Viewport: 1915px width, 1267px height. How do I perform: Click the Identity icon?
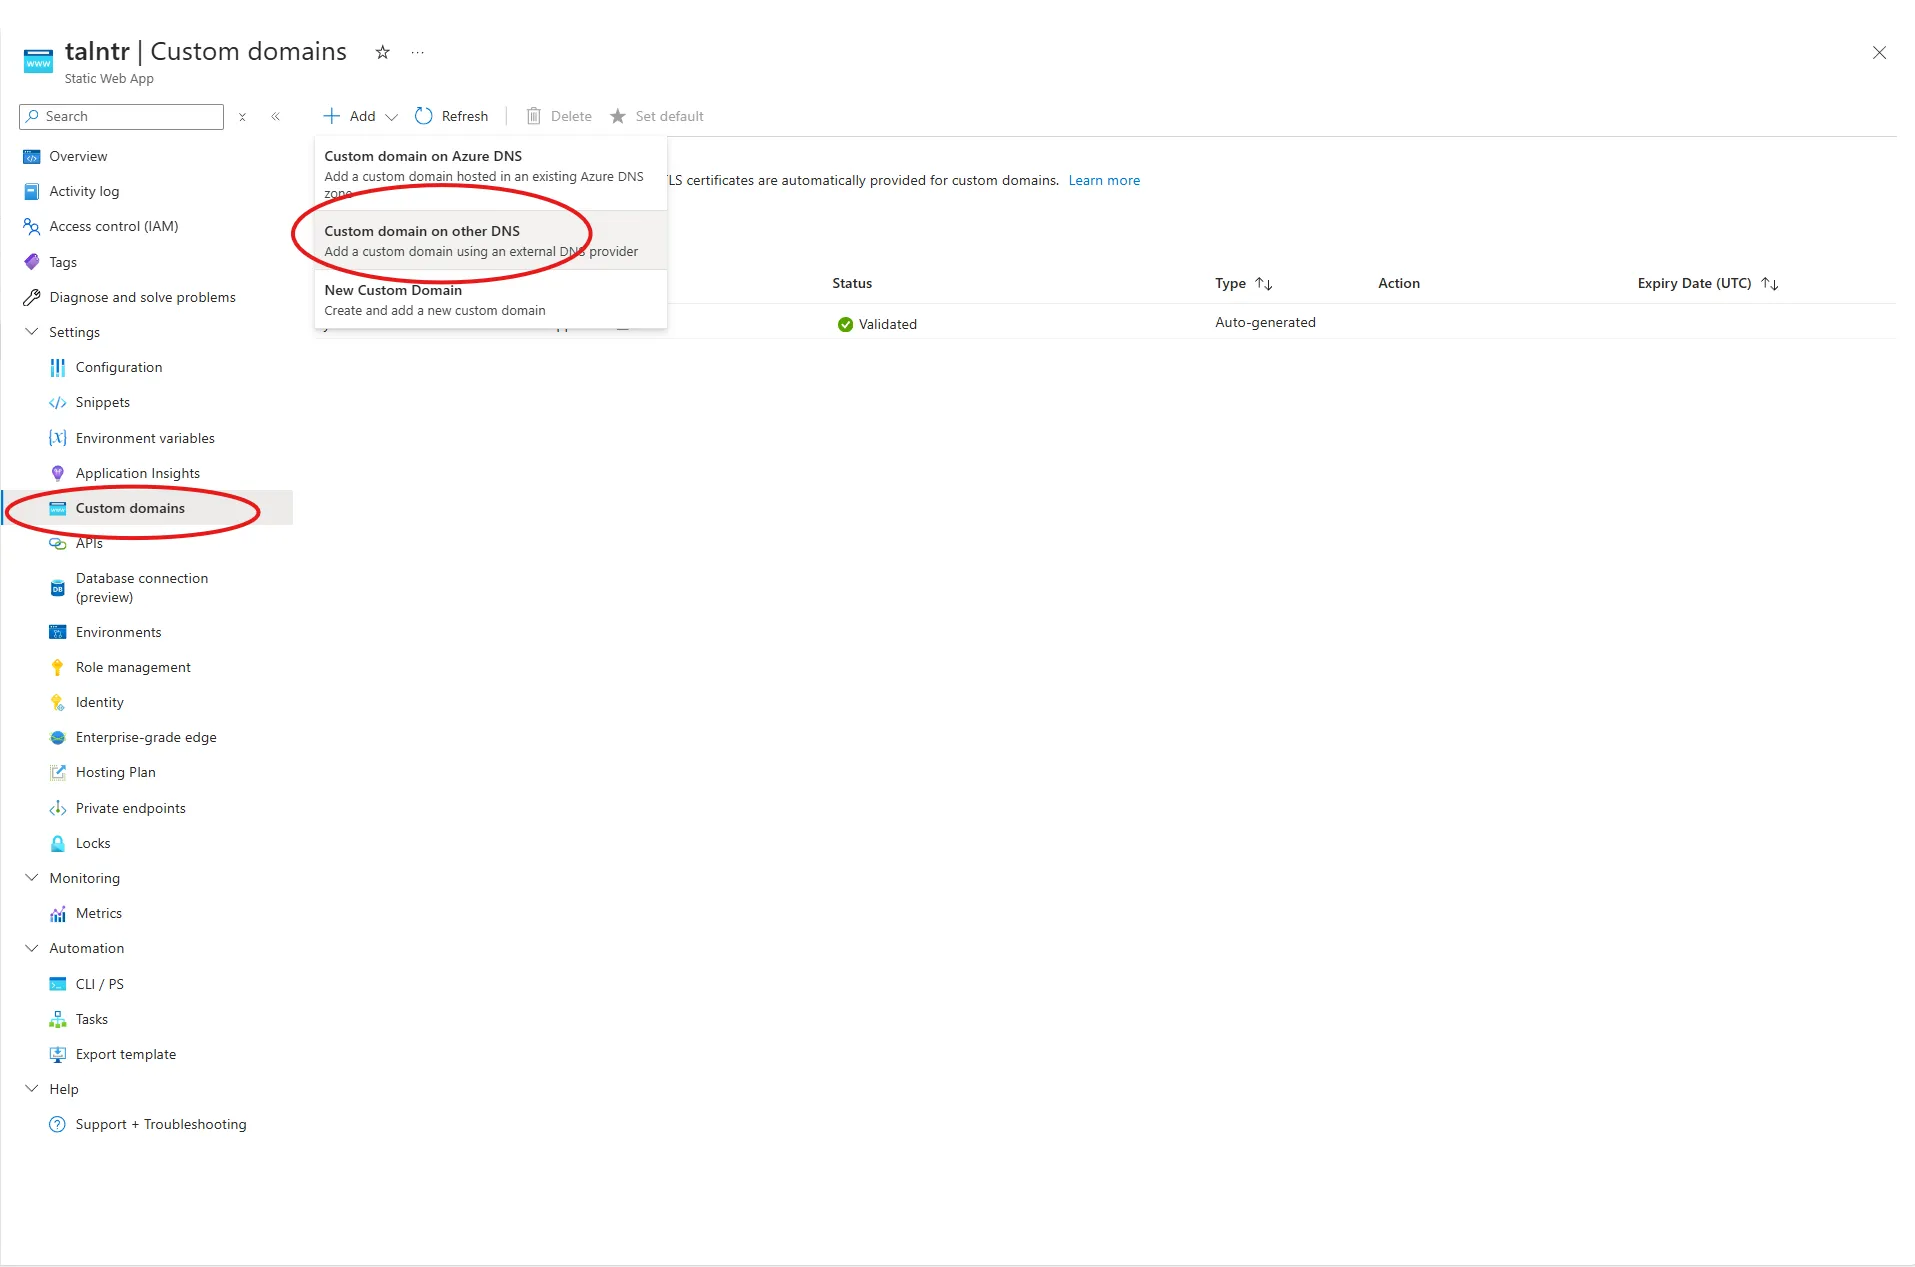(x=58, y=703)
